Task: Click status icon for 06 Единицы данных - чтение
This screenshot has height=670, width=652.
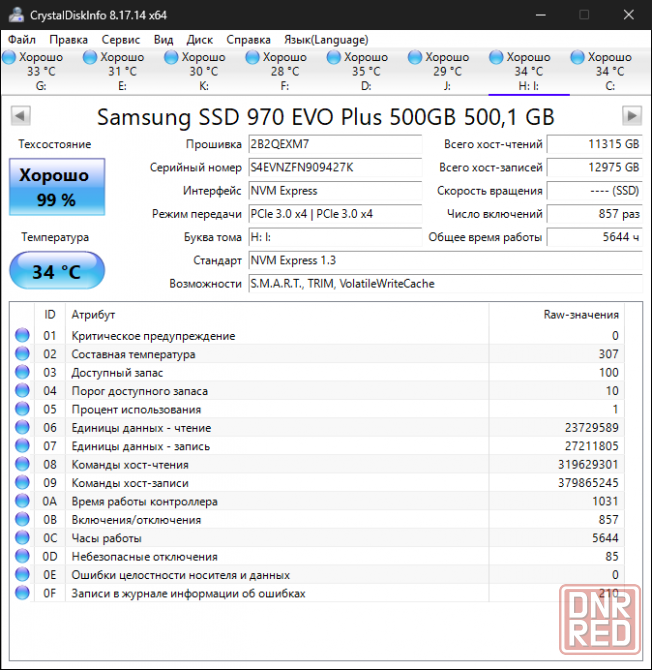Action: tap(22, 427)
